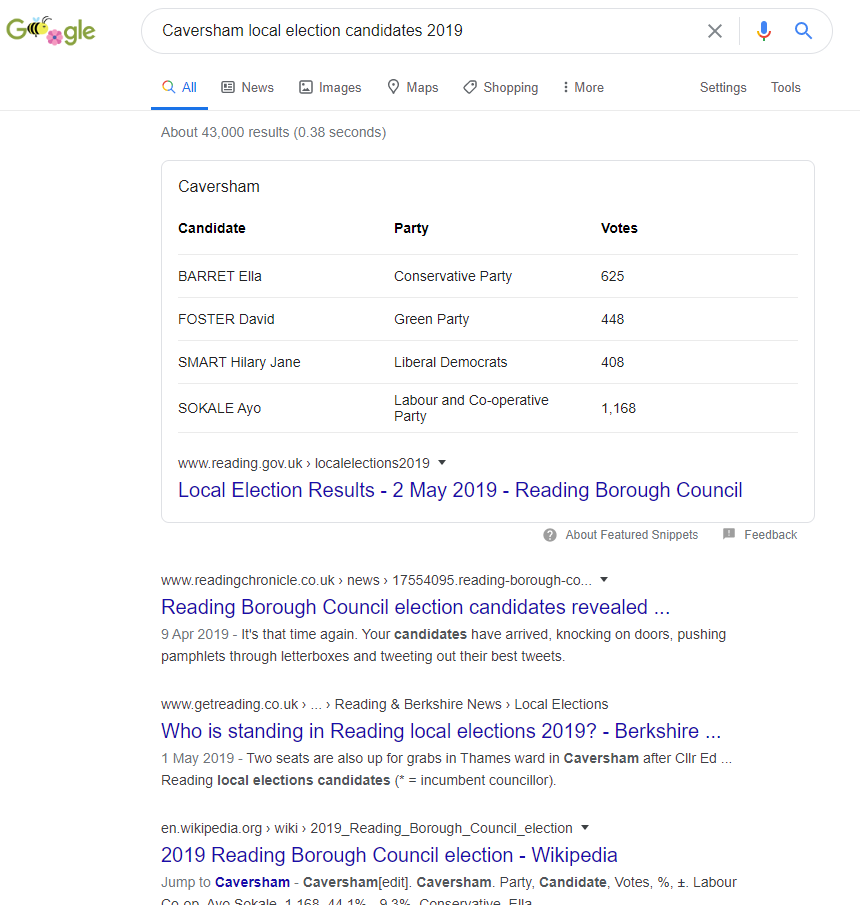Follow the Jump to Caversham link

pos(252,882)
